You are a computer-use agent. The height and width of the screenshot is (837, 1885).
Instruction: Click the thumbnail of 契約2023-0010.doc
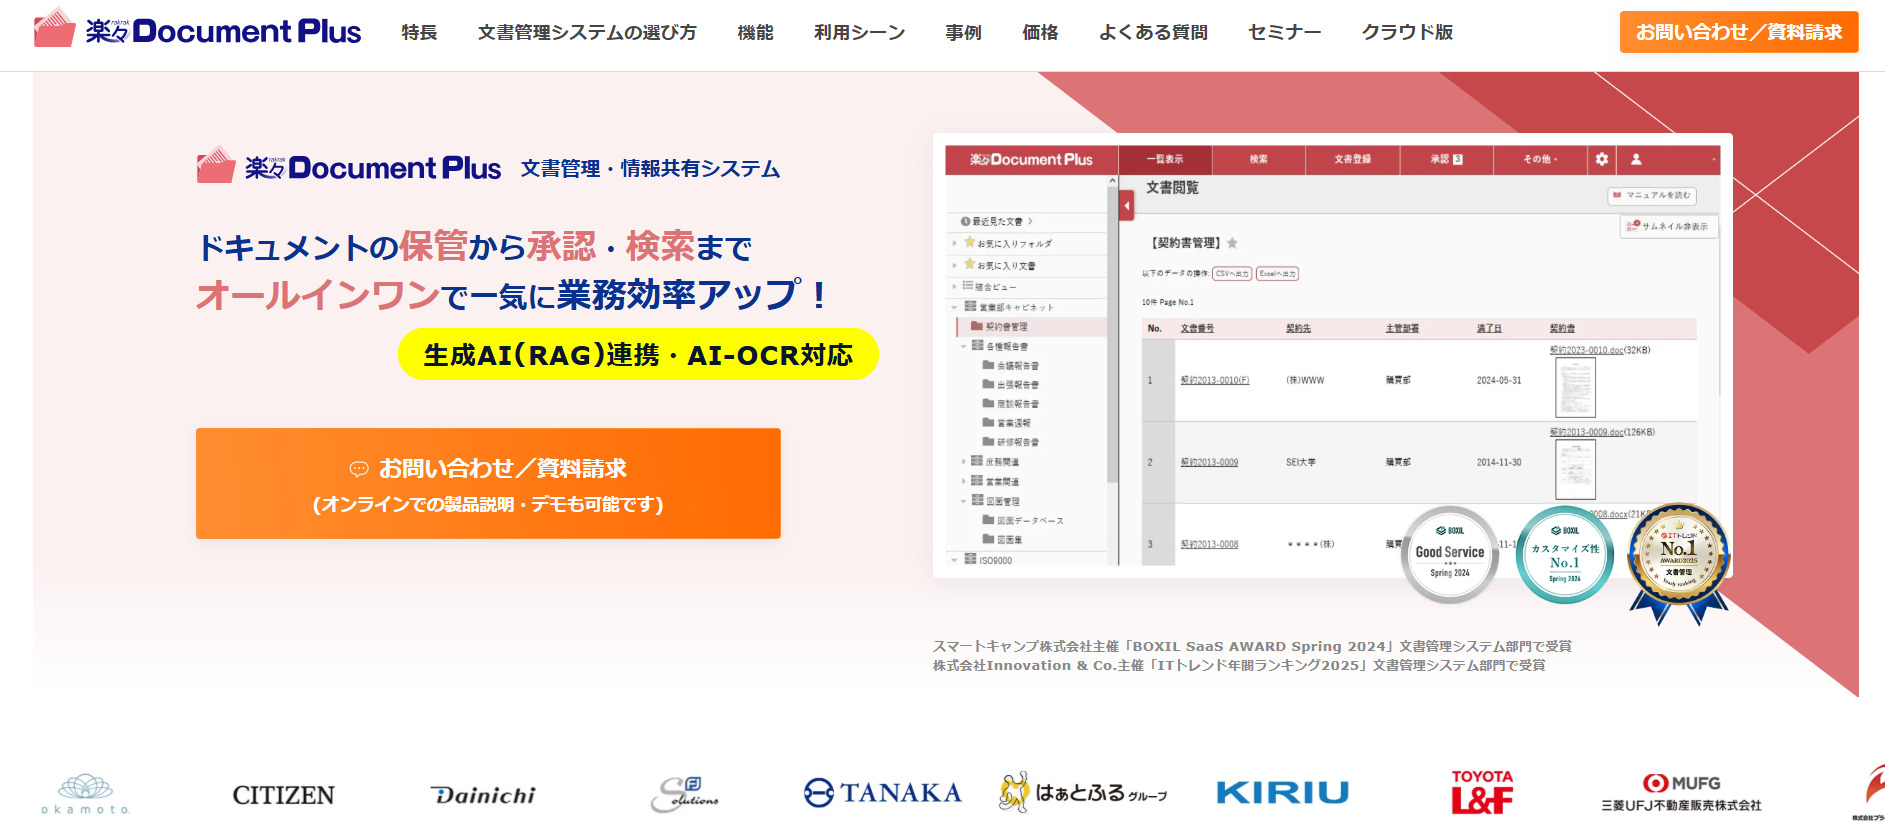[1575, 387]
